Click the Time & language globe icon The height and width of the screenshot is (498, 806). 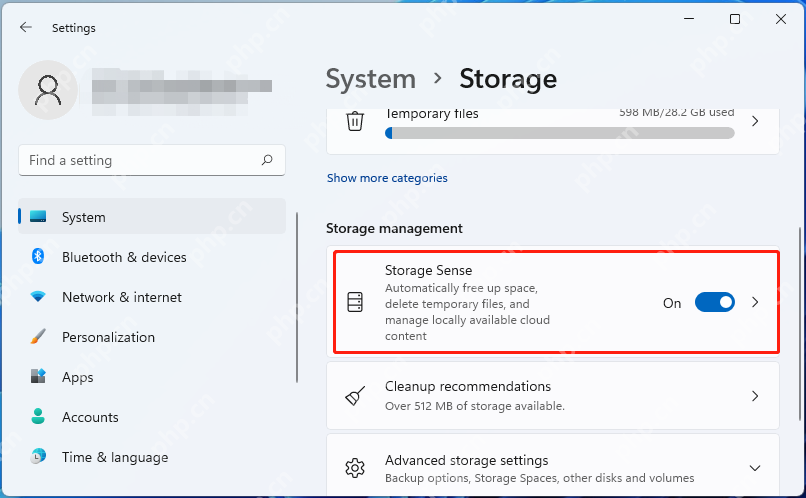point(38,456)
